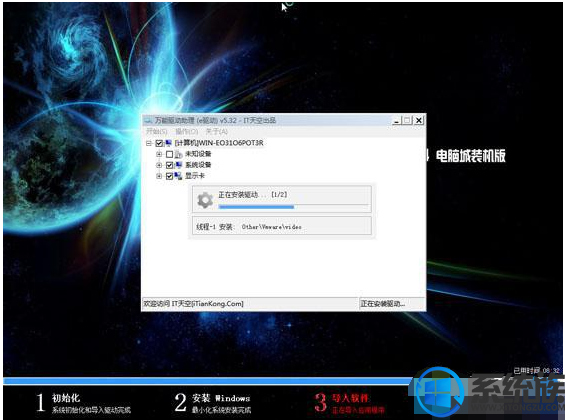This screenshot has height=420, width=565.
Task: Expand the display card node
Action: click(159, 176)
